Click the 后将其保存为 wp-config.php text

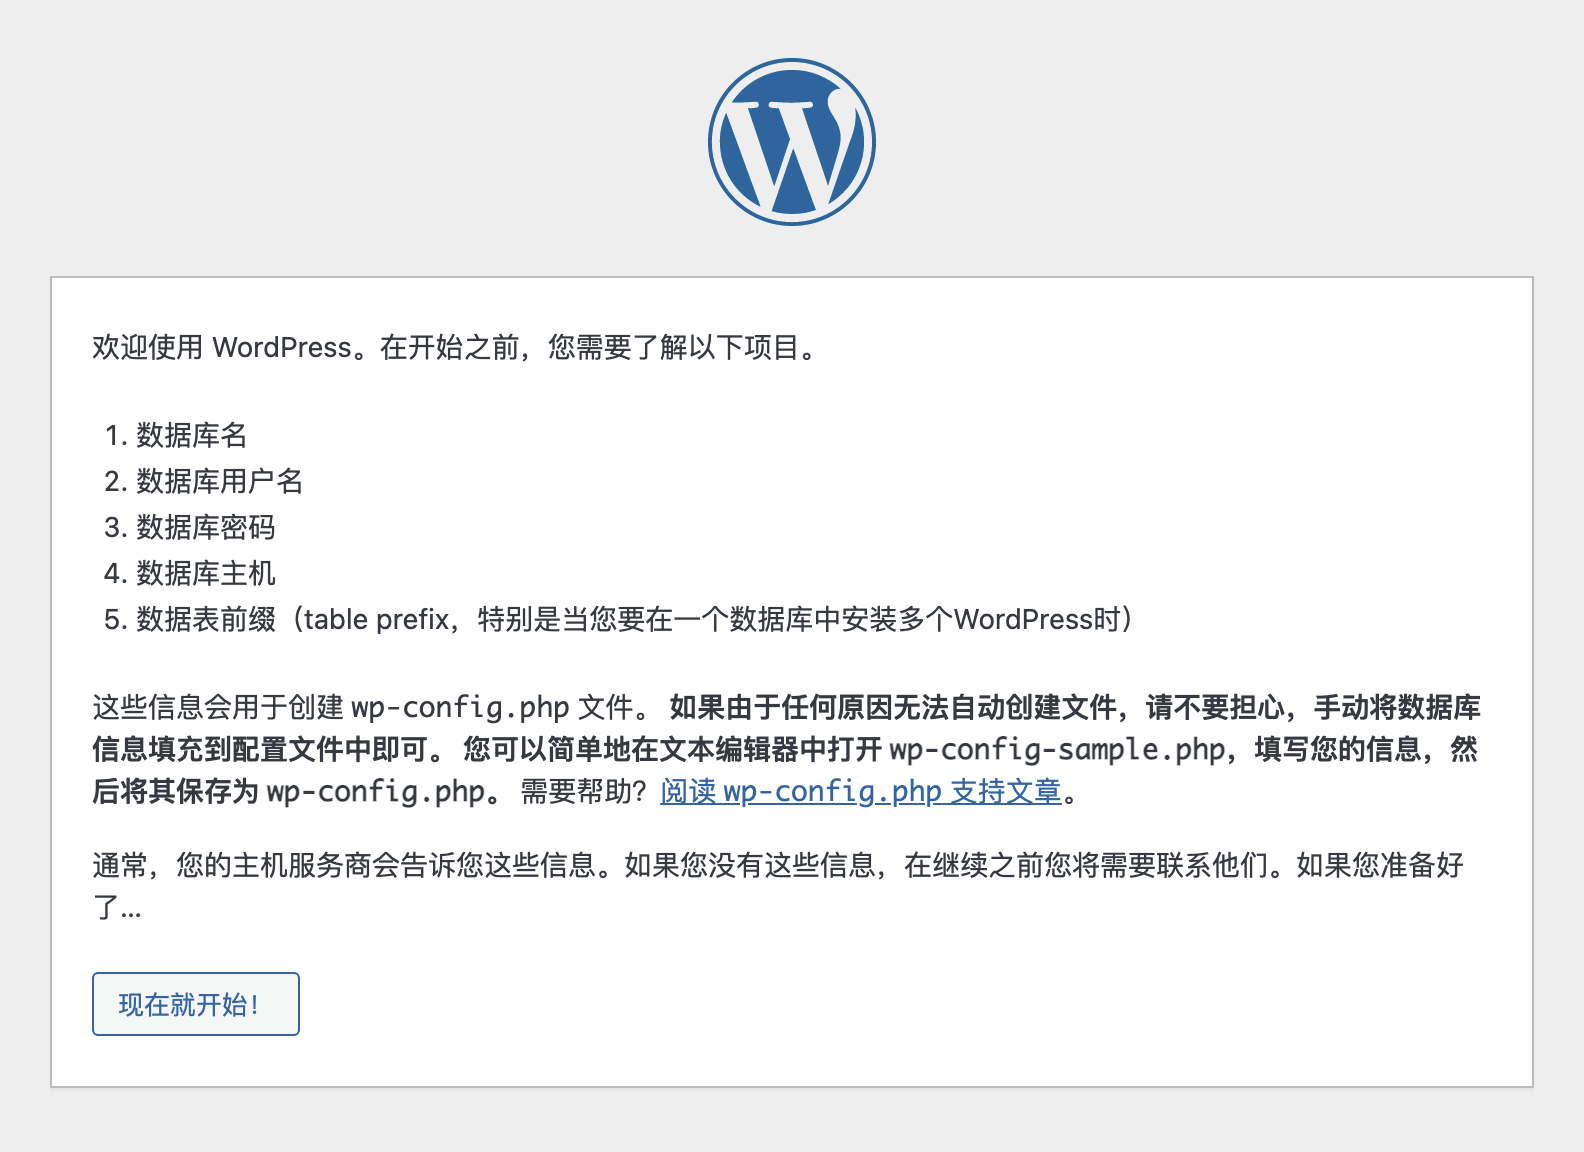pos(290,791)
